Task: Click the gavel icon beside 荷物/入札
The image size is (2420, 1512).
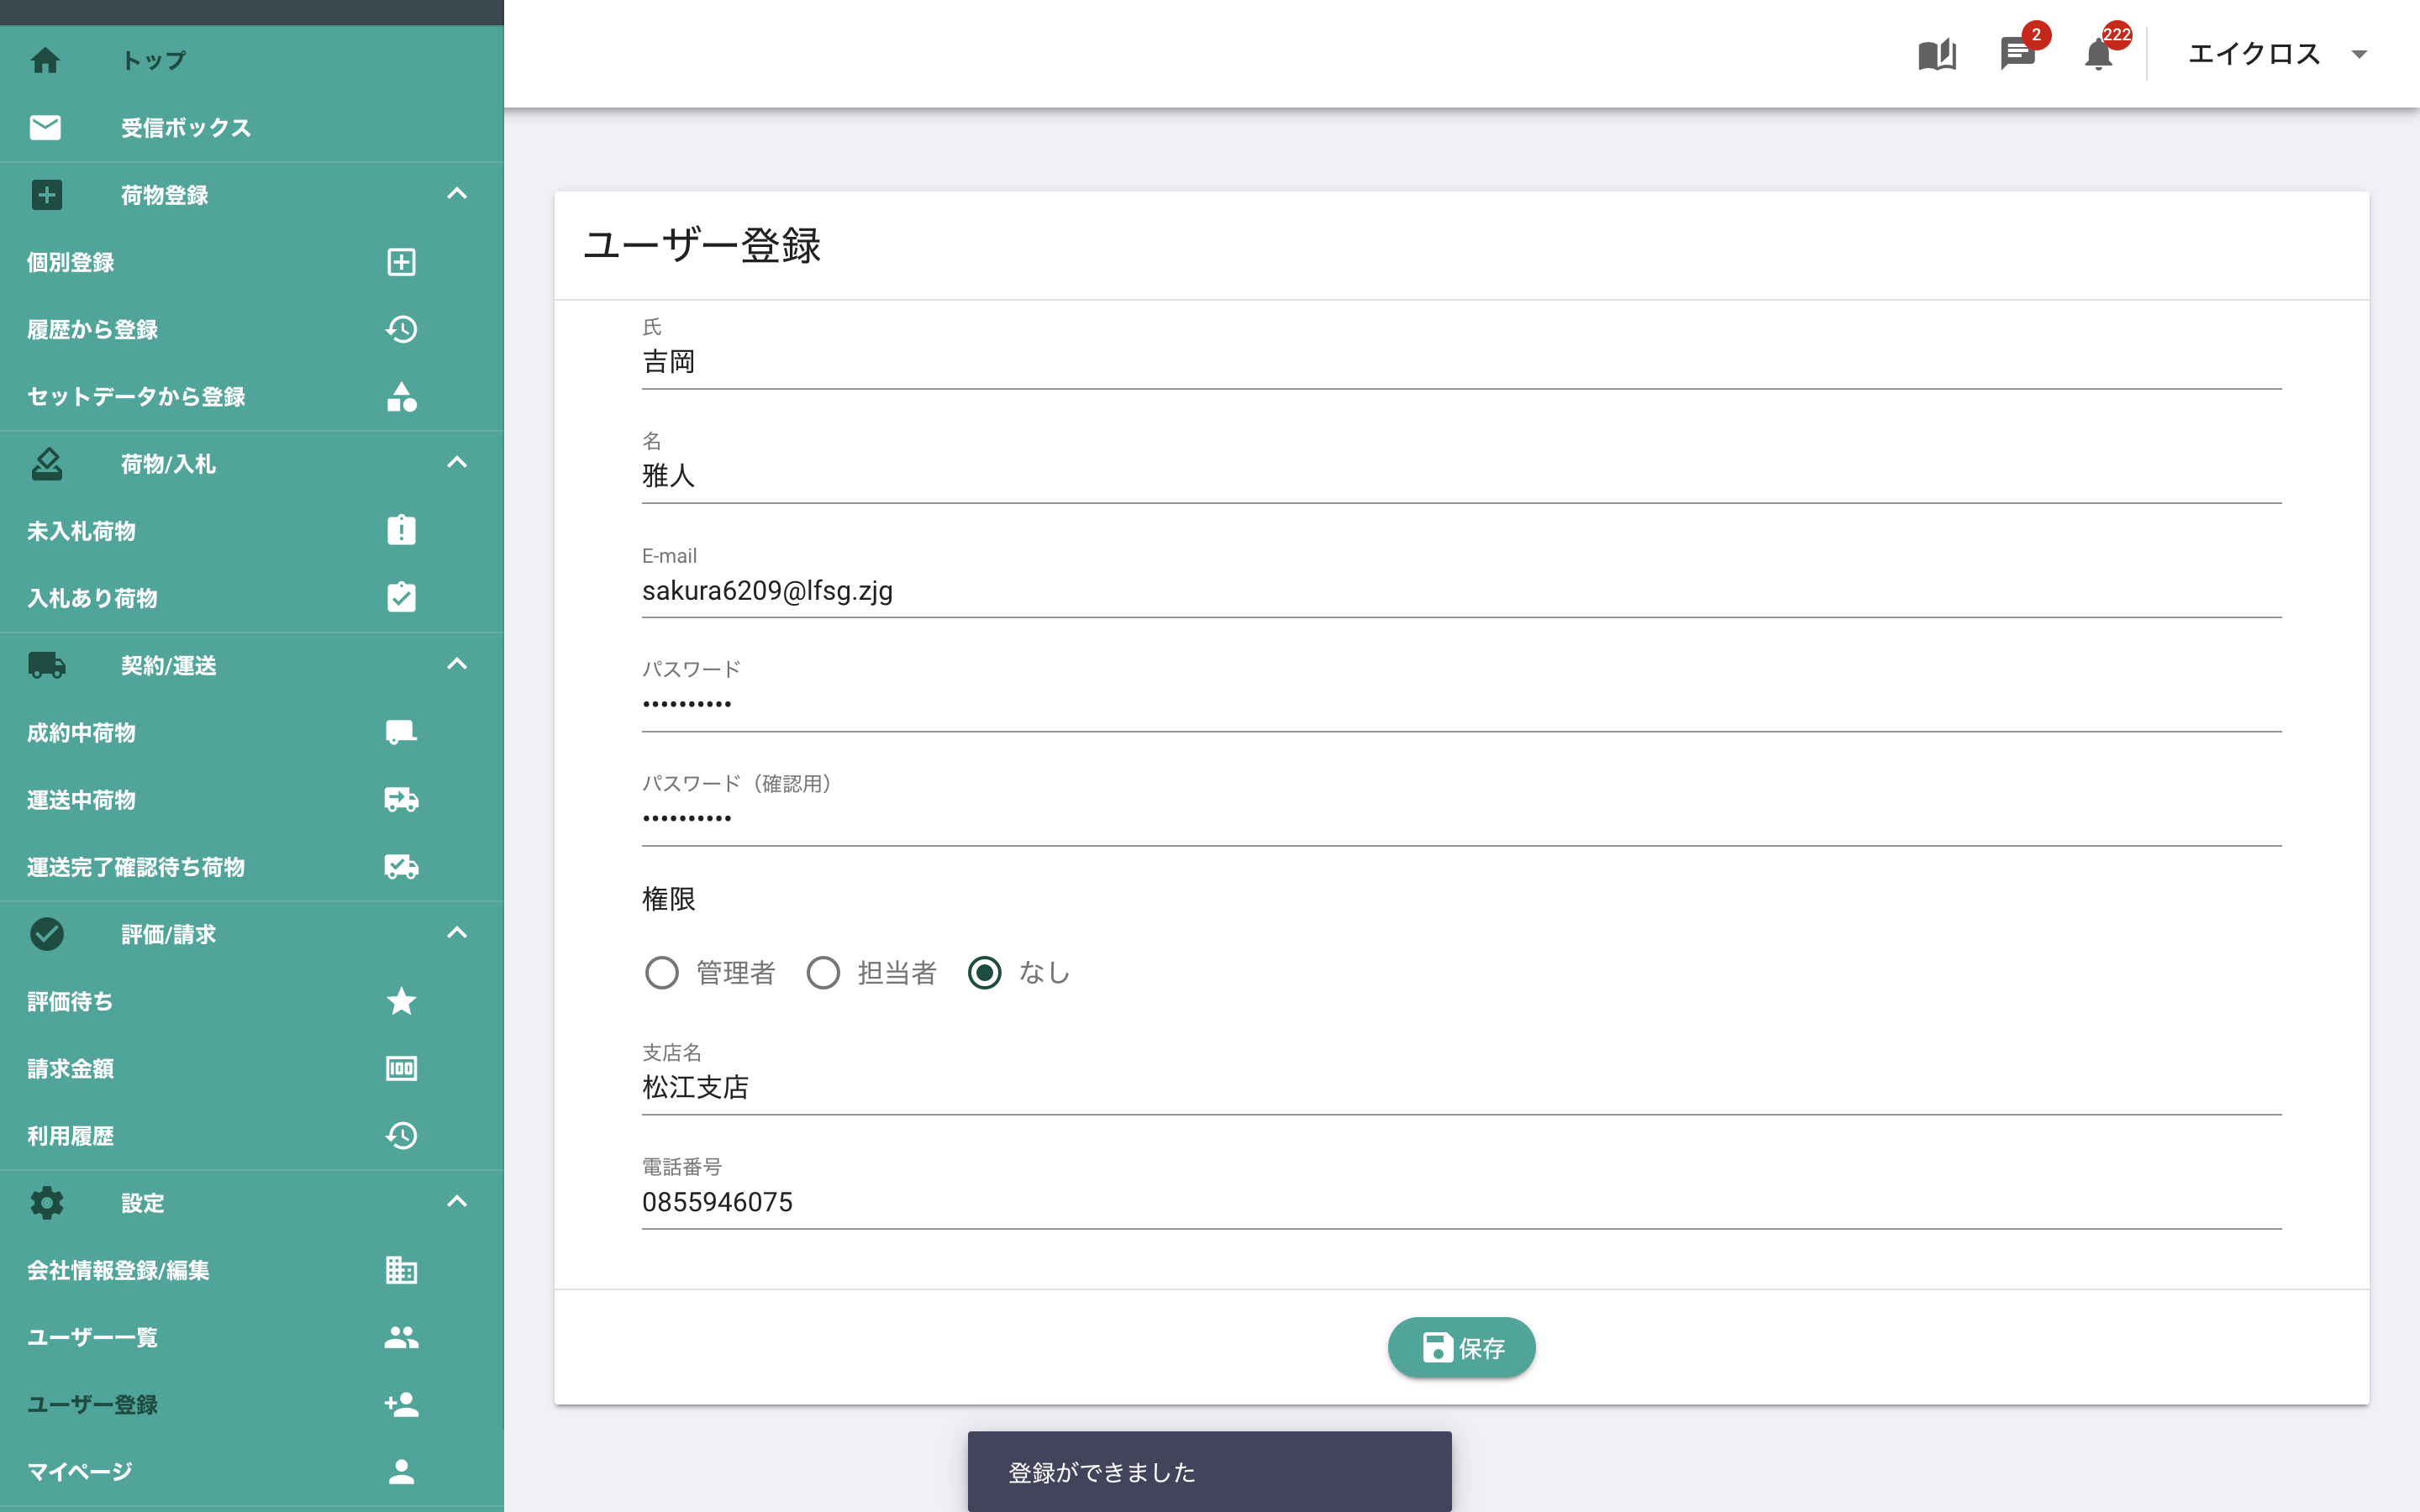Action: coord(46,463)
